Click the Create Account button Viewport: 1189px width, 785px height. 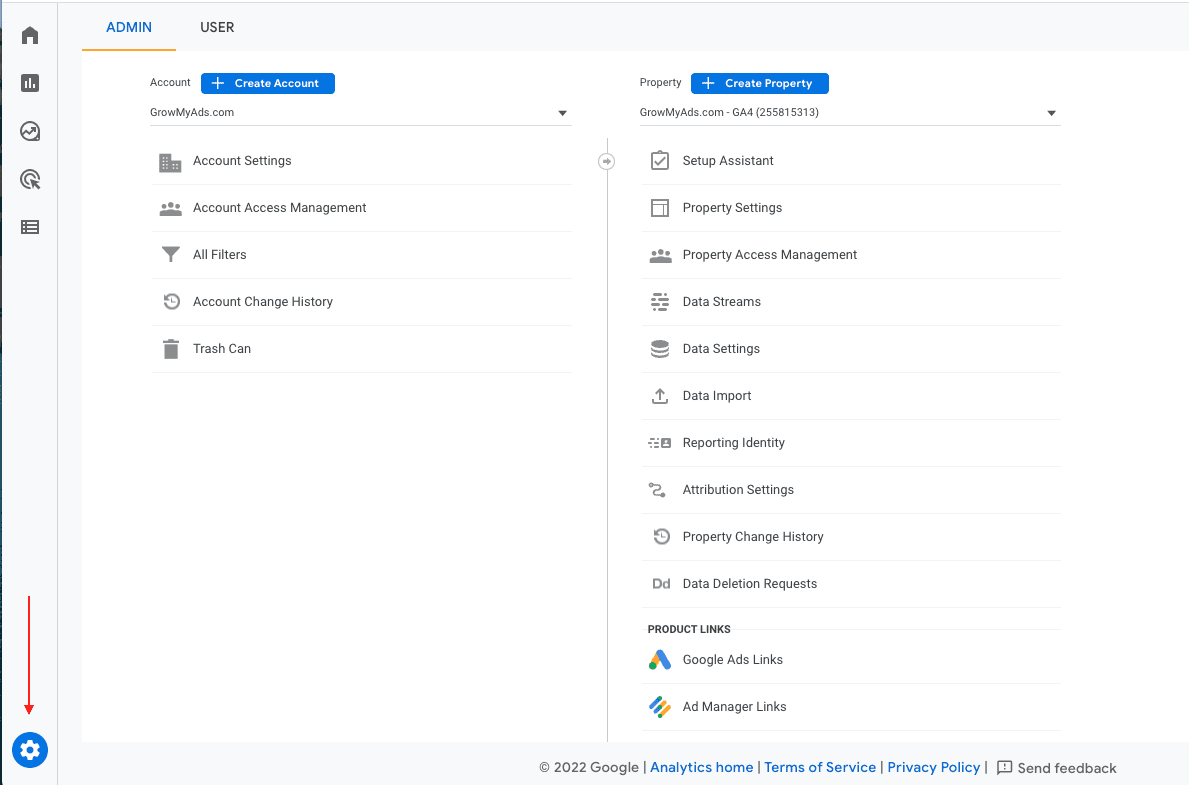(268, 83)
